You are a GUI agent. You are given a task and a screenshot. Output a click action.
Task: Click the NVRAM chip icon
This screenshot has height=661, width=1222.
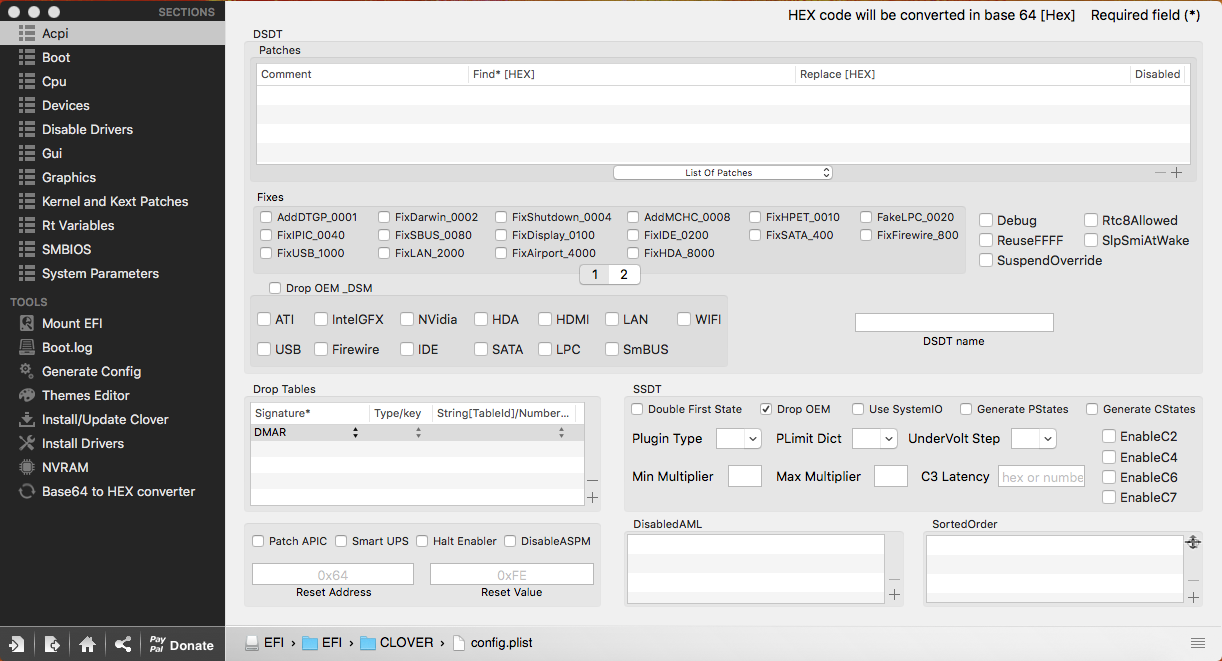coord(27,467)
